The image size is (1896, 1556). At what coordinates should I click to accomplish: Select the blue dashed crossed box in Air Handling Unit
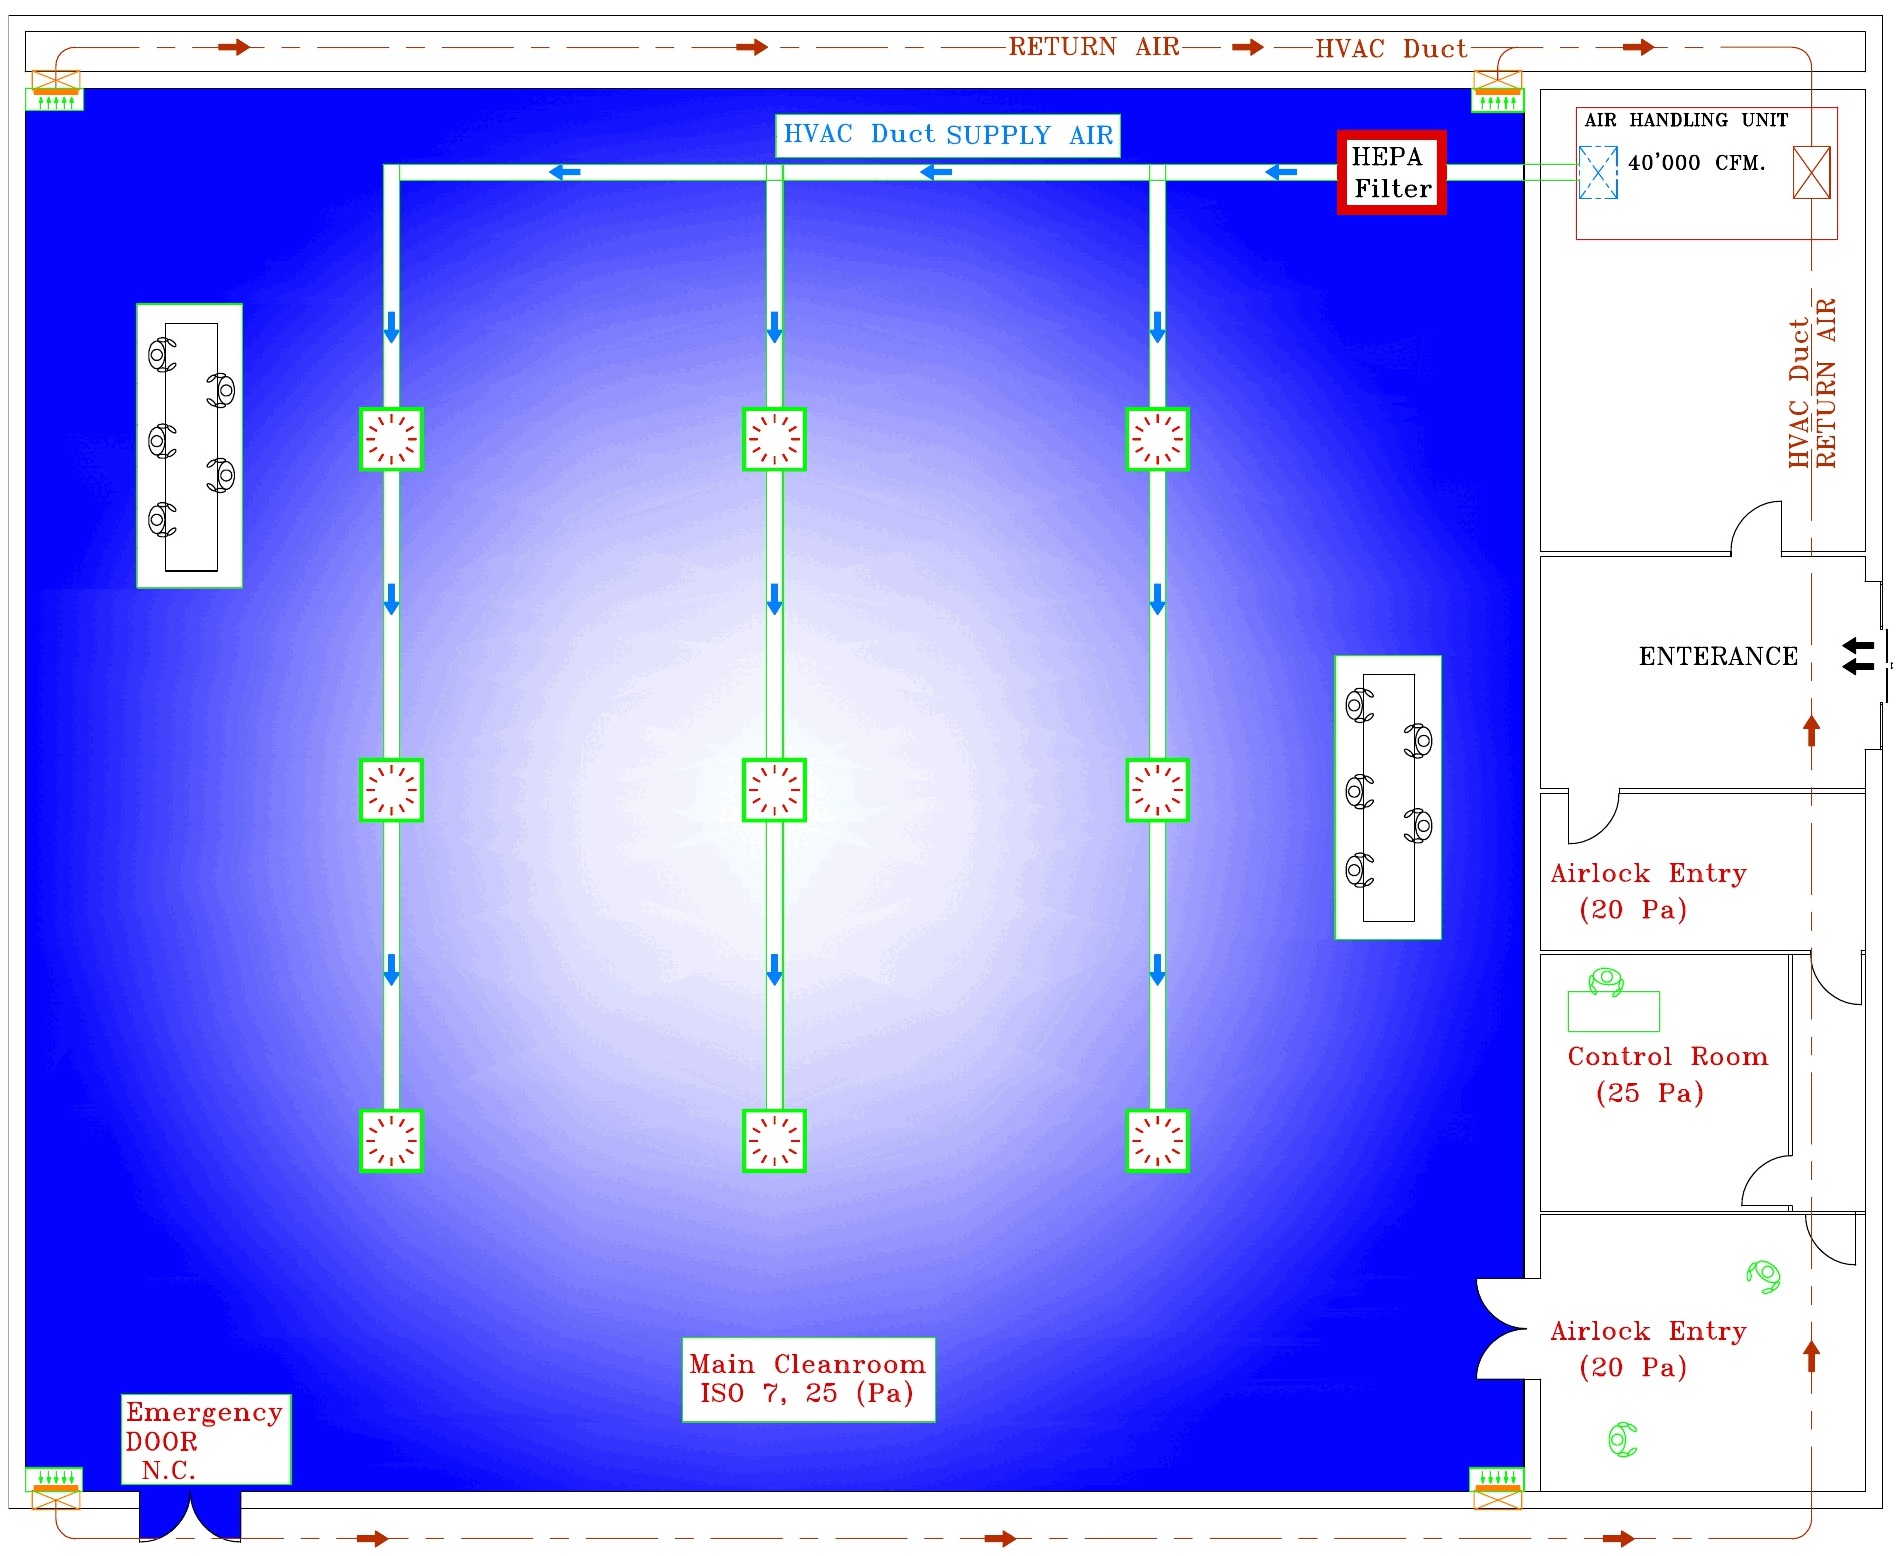[1598, 172]
